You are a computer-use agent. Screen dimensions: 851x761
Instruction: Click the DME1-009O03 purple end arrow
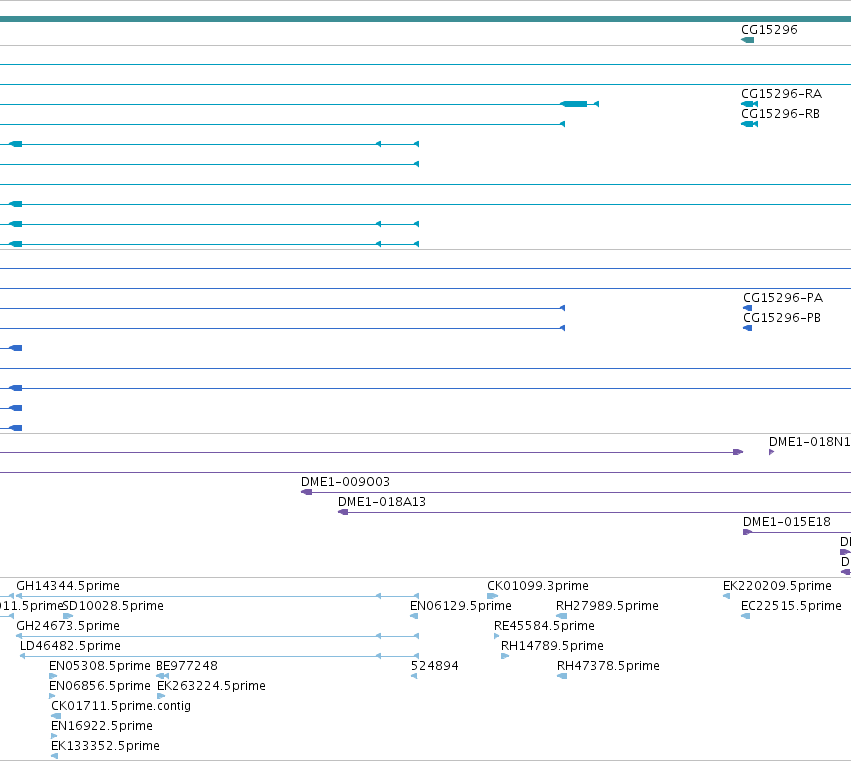(307, 492)
